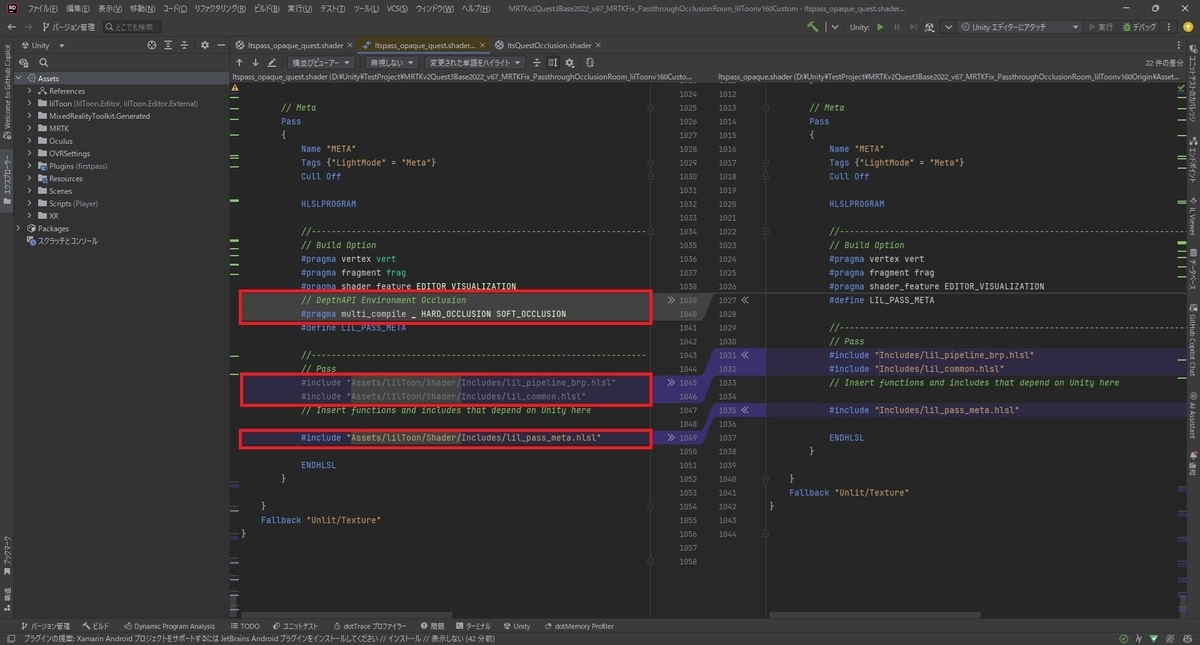1200x645 pixels.
Task: Expand the Packages node in the Explorer
Action: click(x=19, y=228)
